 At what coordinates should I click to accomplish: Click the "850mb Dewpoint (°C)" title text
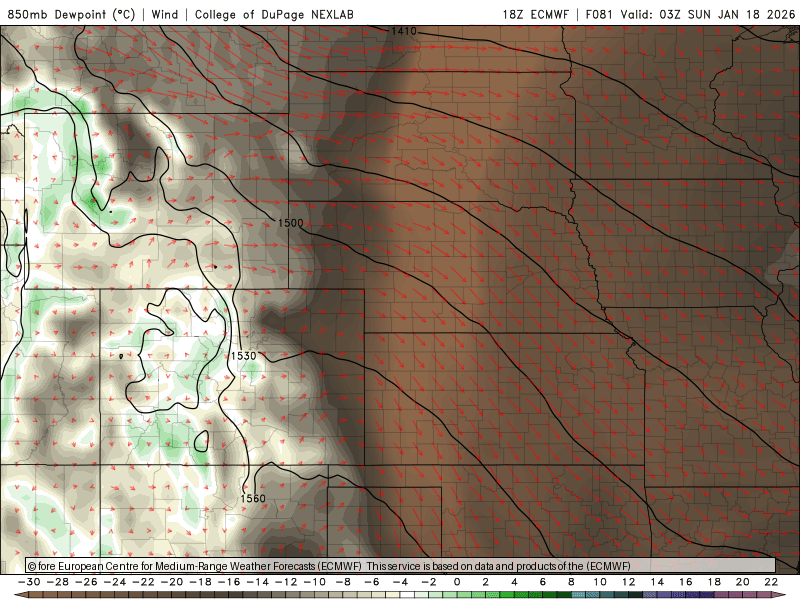[x=71, y=14]
